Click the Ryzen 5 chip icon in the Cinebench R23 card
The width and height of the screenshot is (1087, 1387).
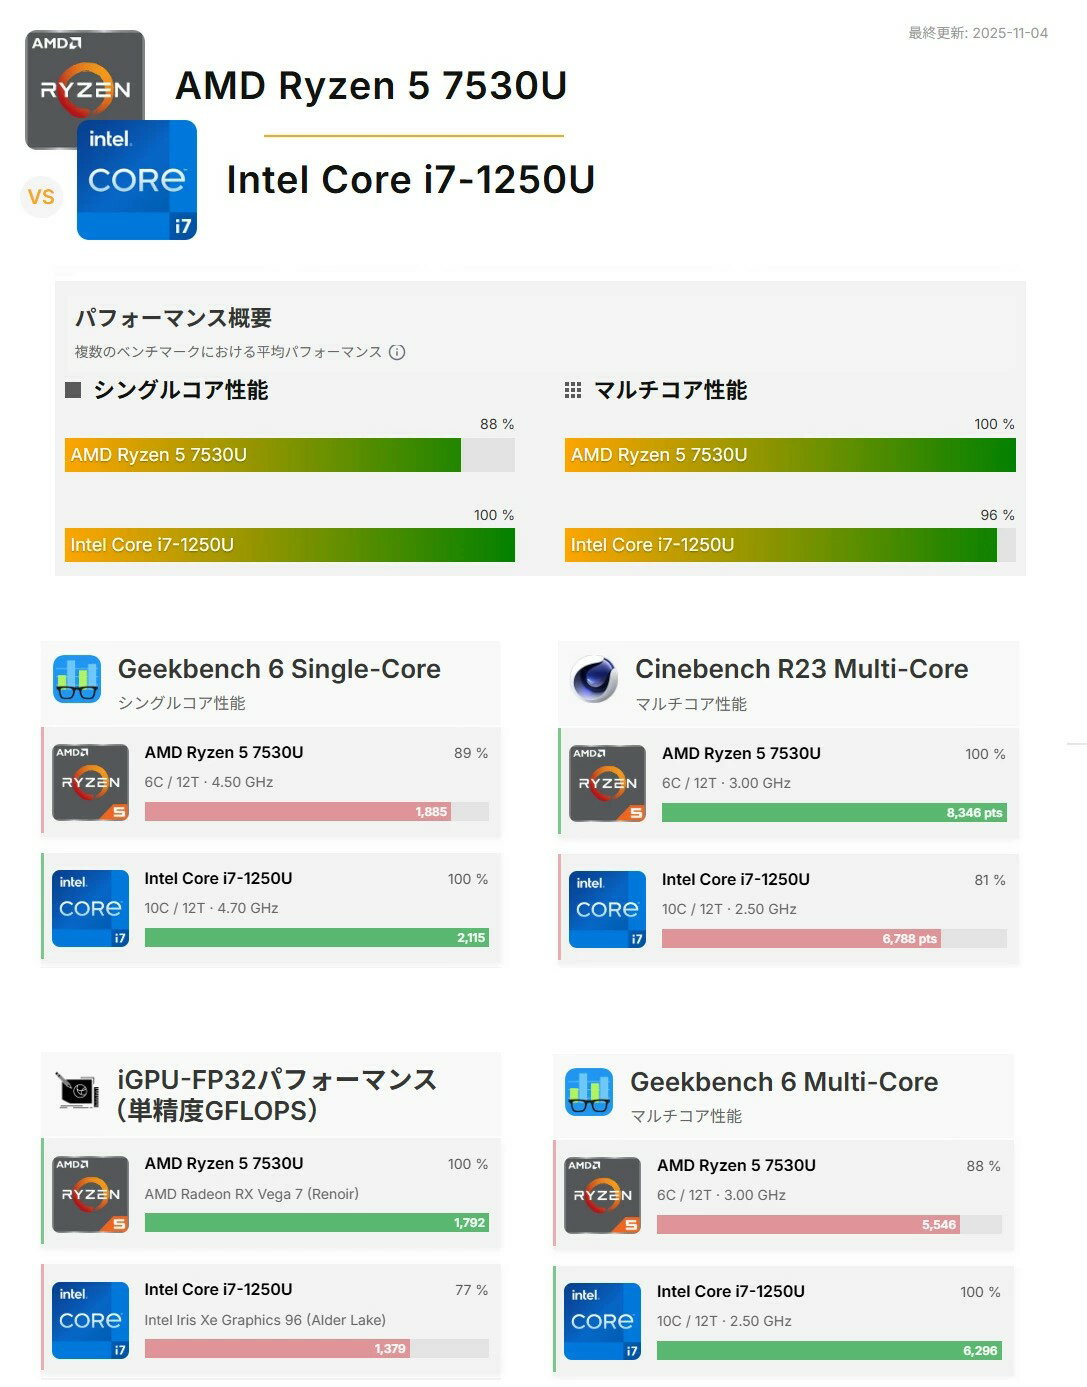607,784
